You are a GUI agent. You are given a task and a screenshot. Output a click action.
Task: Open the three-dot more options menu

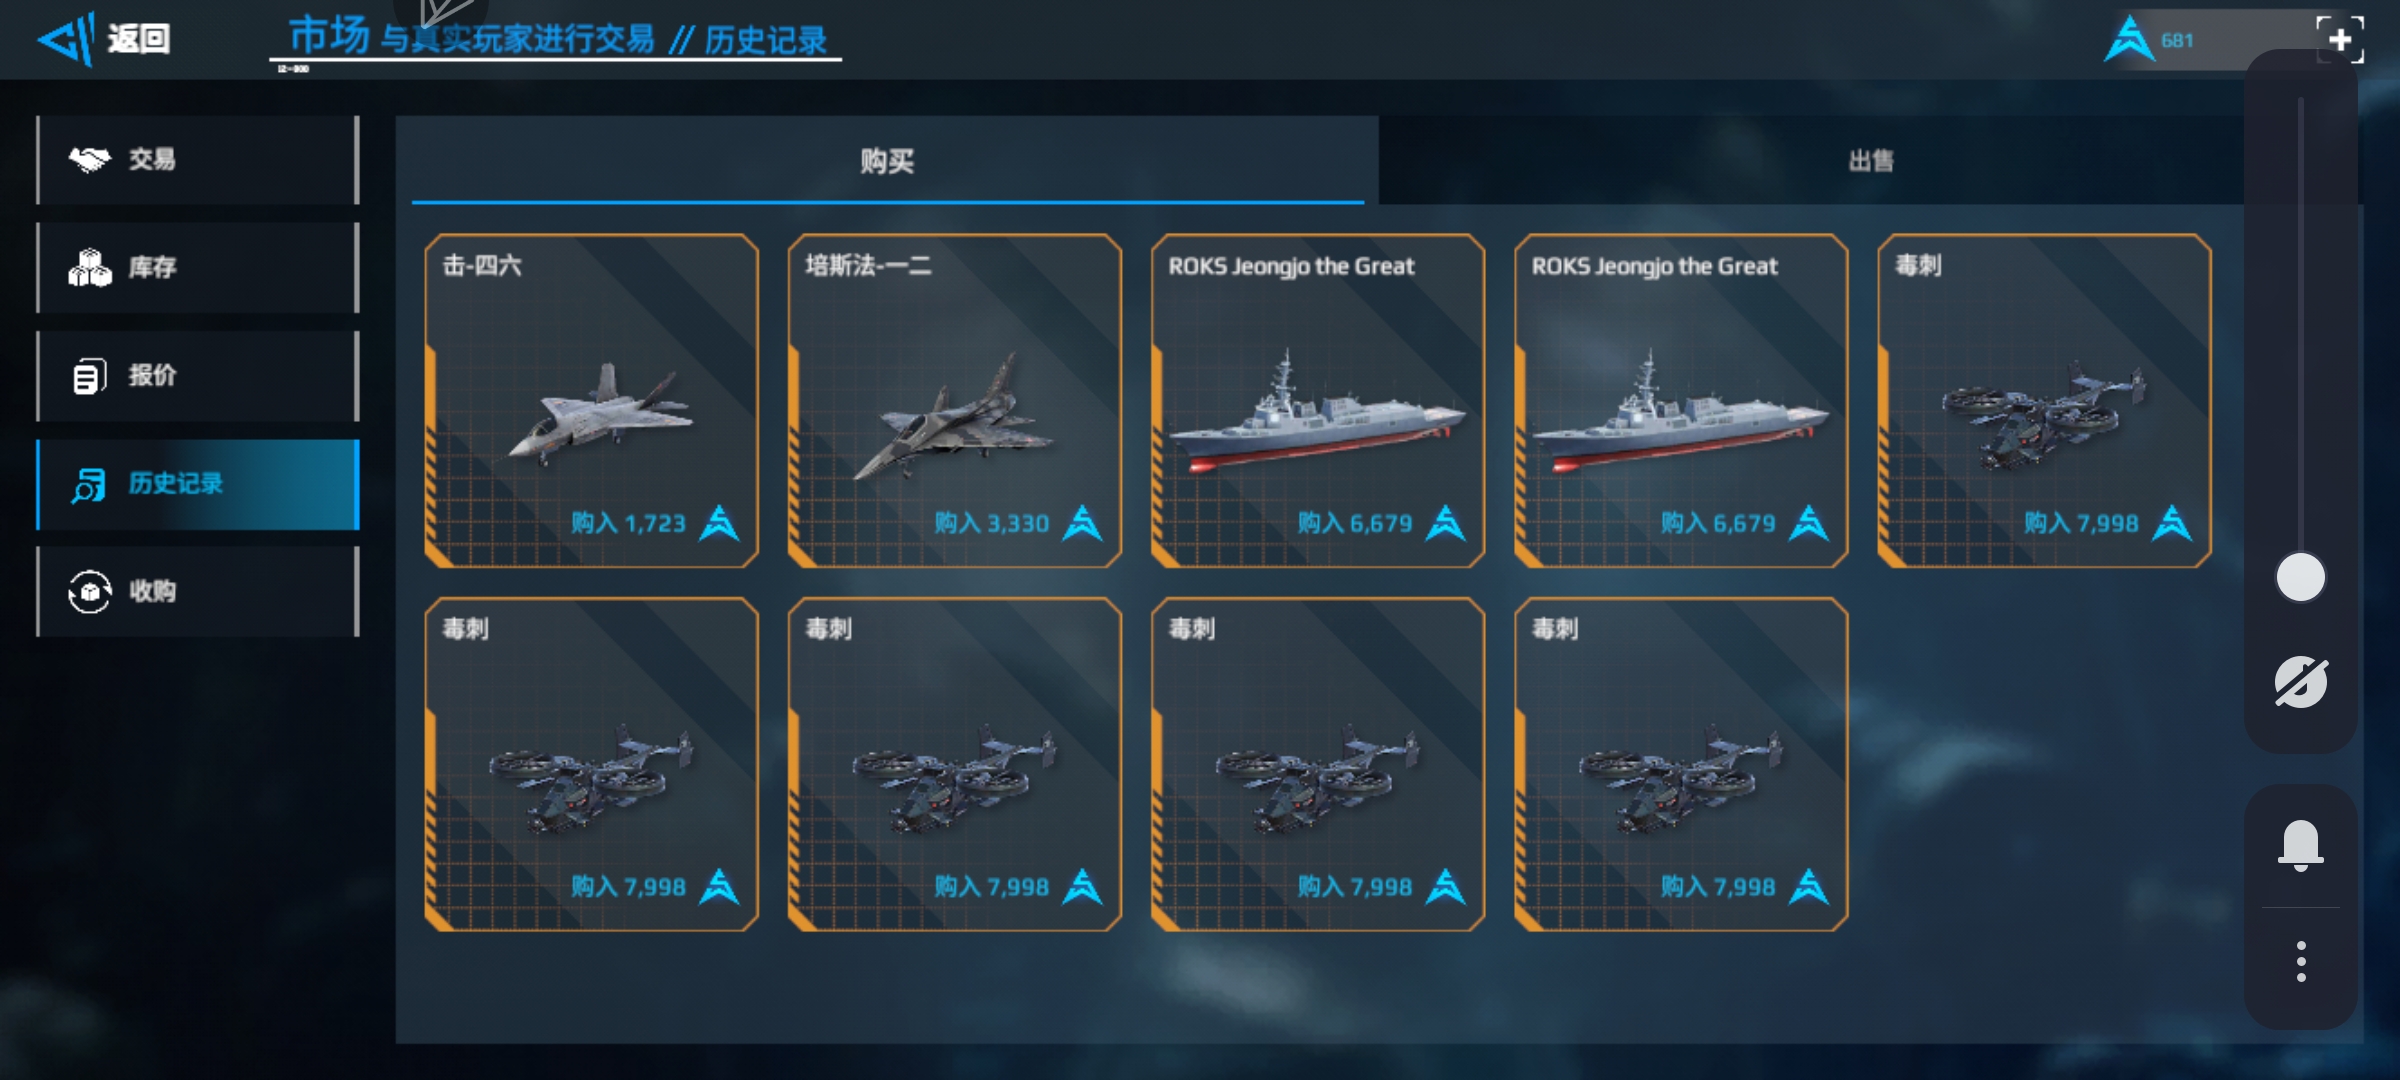[2301, 961]
